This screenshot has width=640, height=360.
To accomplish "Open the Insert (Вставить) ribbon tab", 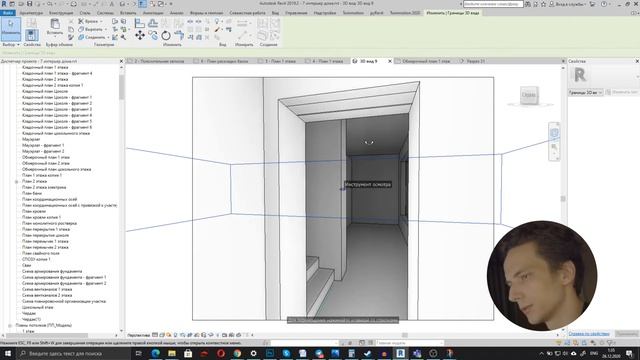I will (128, 13).
